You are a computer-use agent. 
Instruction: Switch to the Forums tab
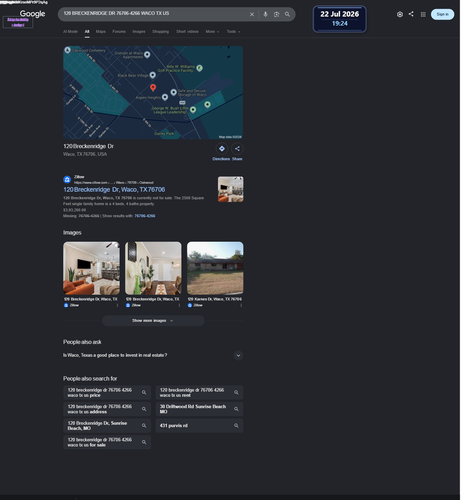tap(119, 32)
